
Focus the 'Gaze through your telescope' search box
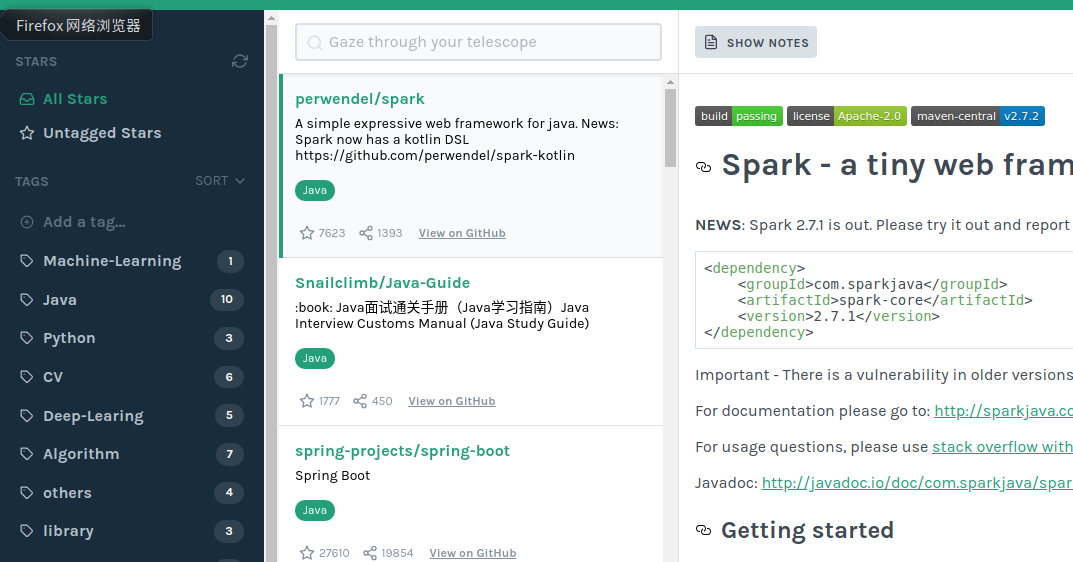(x=478, y=42)
